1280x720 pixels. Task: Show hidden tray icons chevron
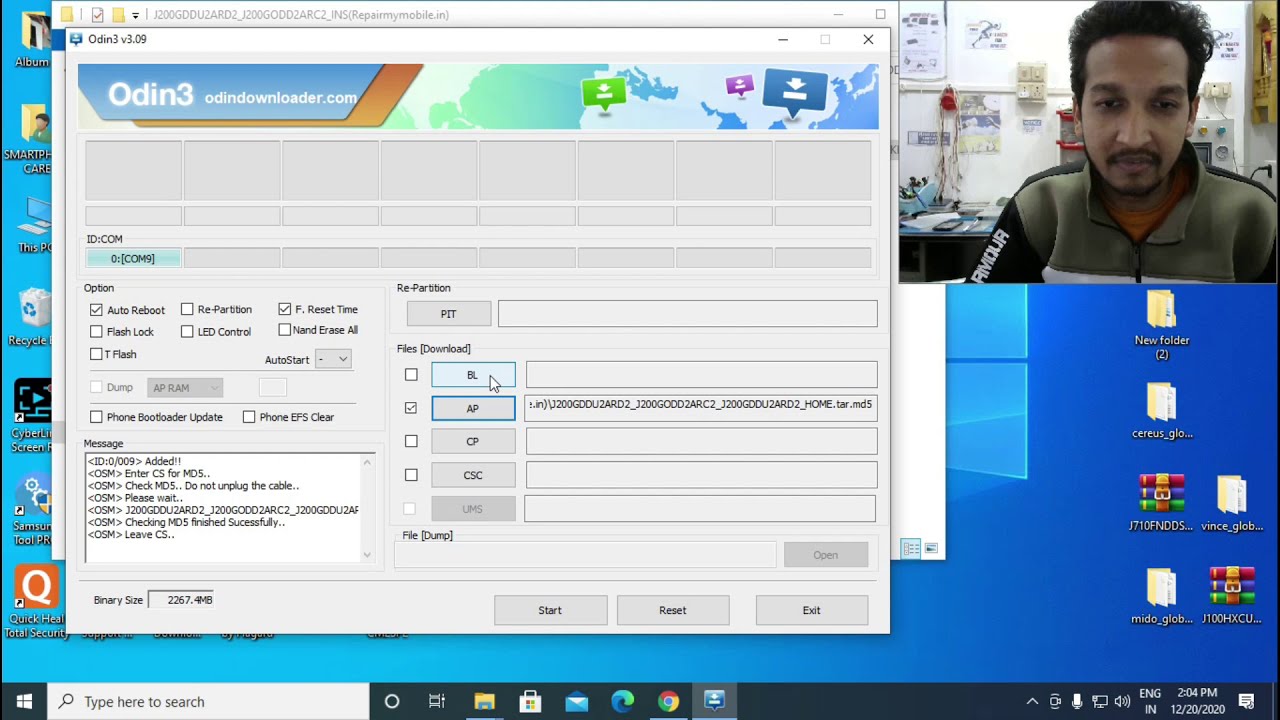pyautogui.click(x=1032, y=701)
